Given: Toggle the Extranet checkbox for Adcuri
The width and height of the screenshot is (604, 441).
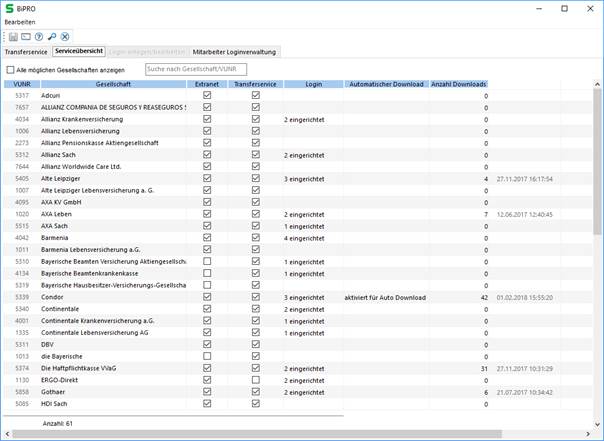Looking at the screenshot, I should coord(207,95).
